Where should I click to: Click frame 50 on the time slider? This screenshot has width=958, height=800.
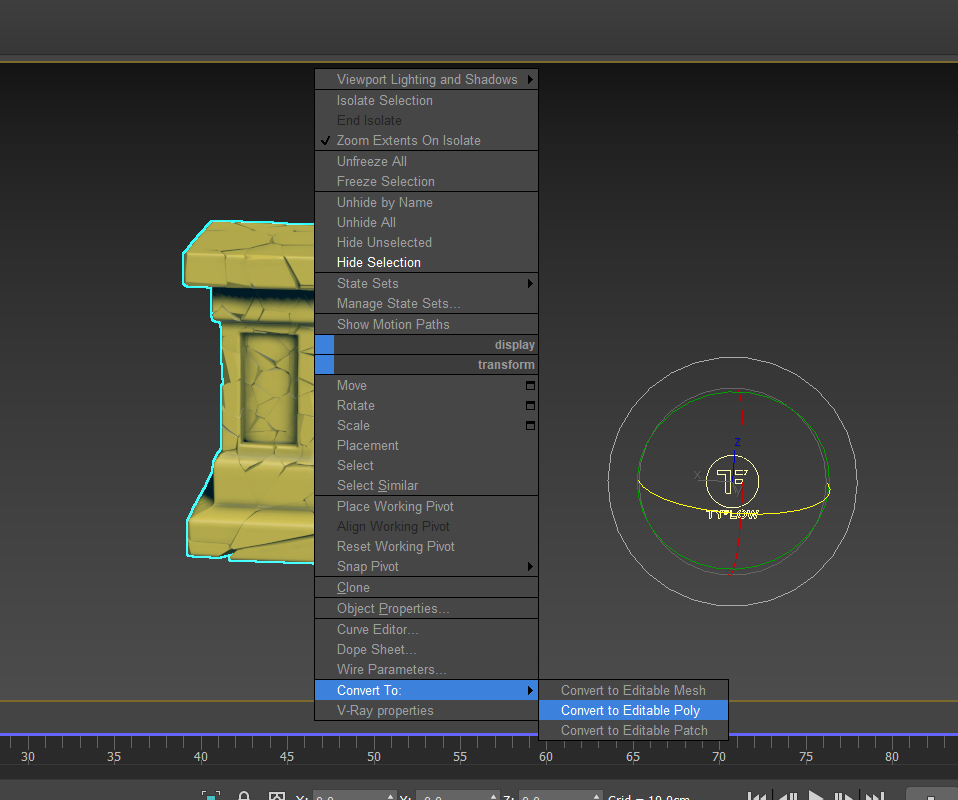(373, 756)
